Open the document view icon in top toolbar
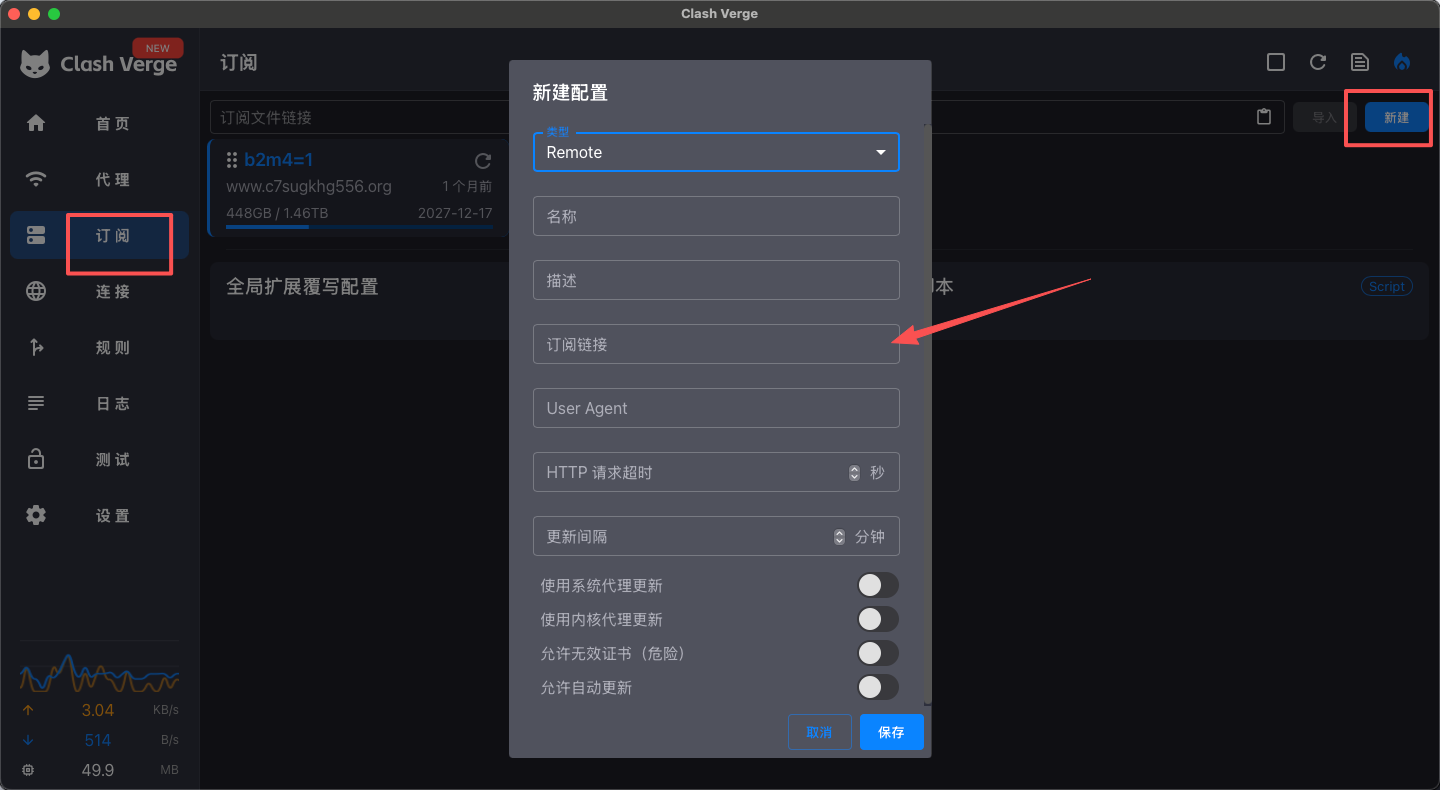 coord(1360,62)
